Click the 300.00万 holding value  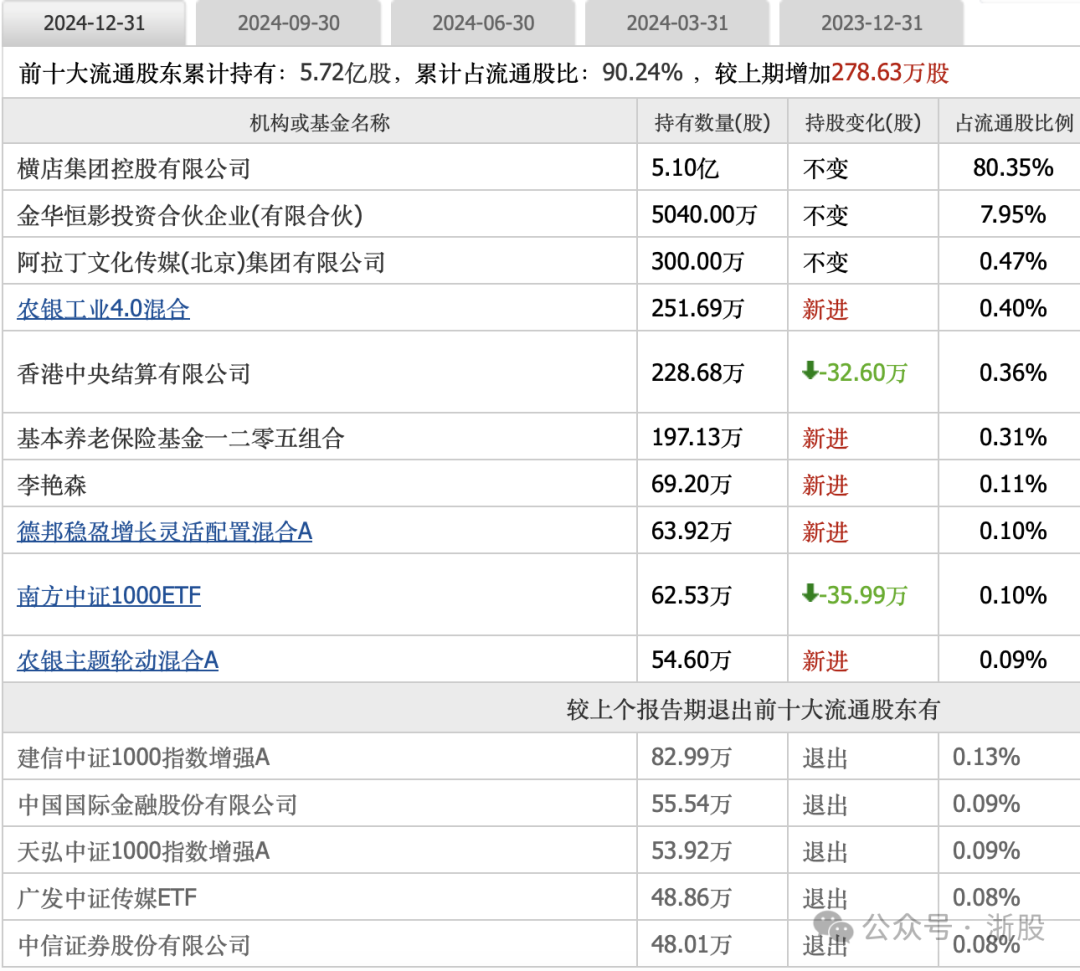[698, 262]
